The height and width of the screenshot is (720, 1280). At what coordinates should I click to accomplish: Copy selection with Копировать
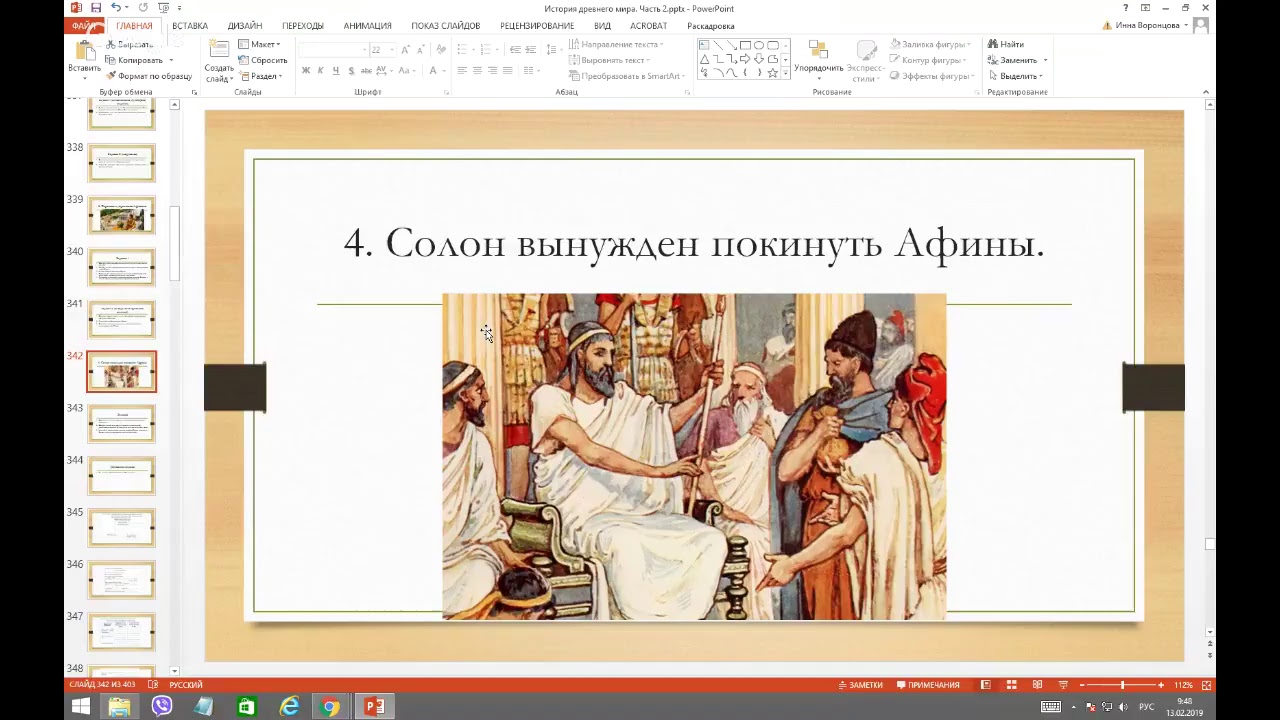pos(133,60)
